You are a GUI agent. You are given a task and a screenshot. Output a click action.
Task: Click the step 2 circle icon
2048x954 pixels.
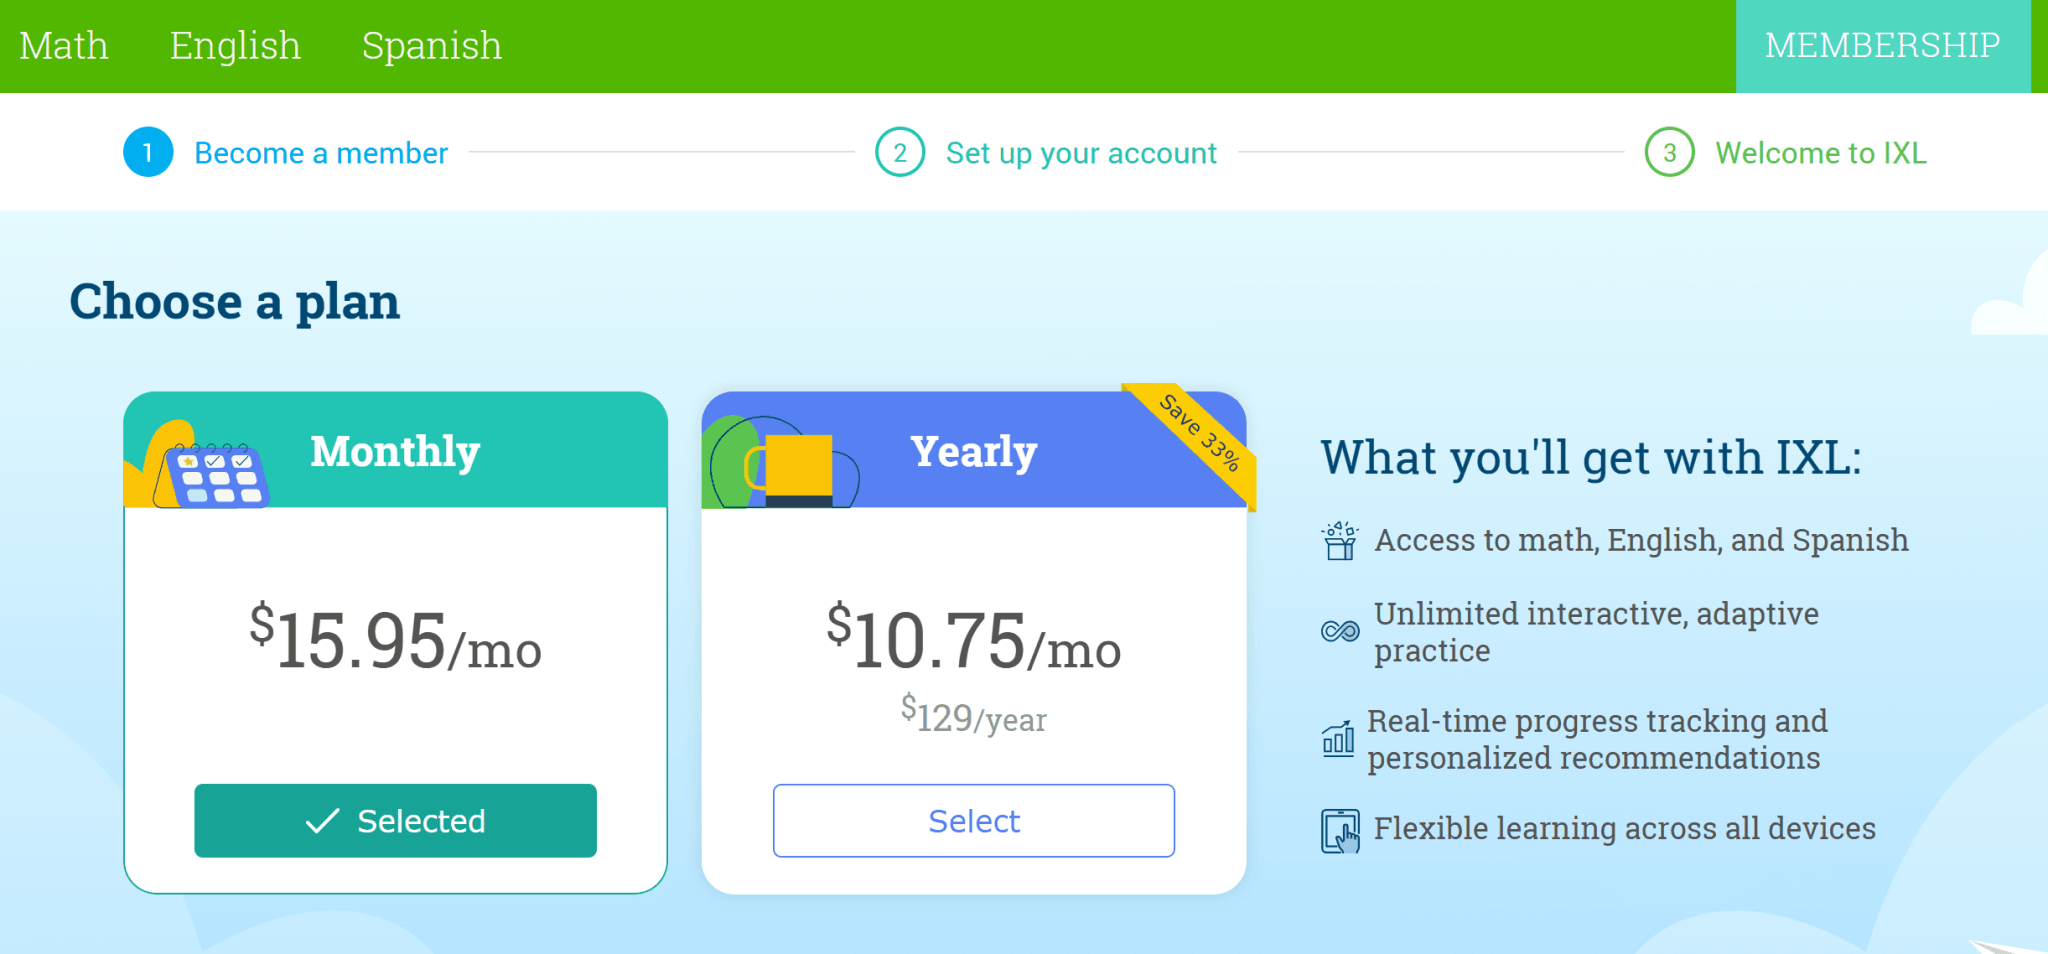(900, 153)
